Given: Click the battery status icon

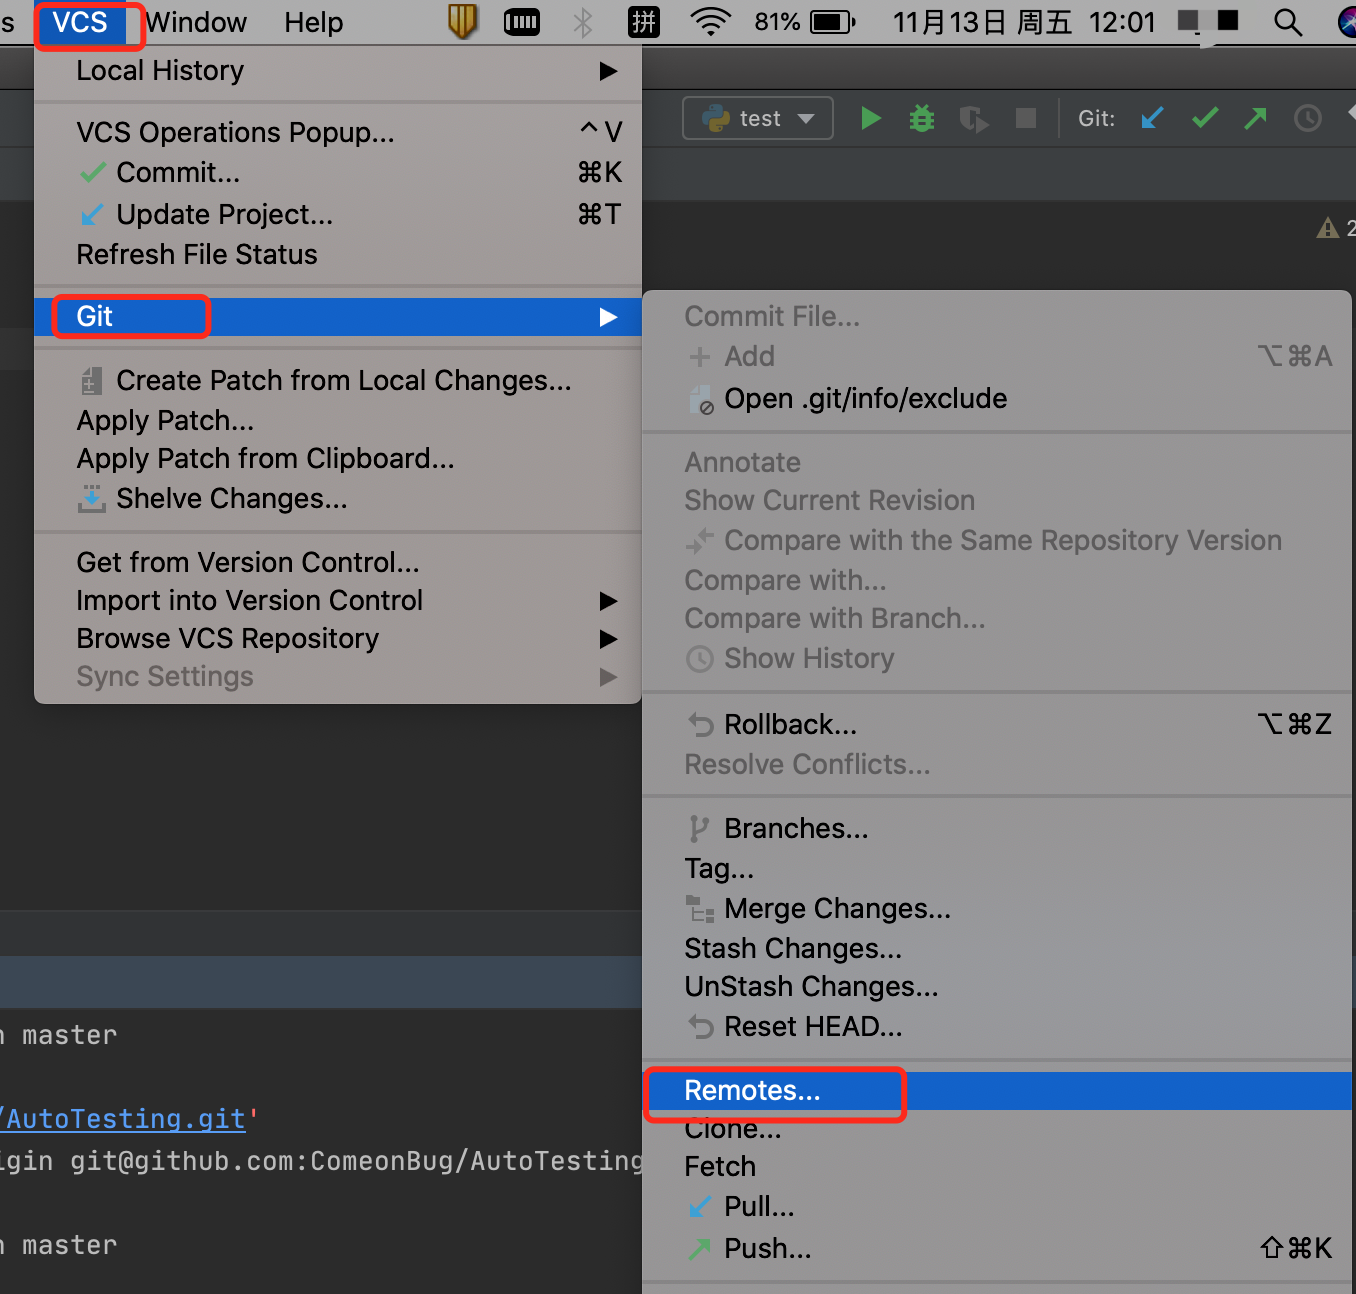Looking at the screenshot, I should coord(833,22).
